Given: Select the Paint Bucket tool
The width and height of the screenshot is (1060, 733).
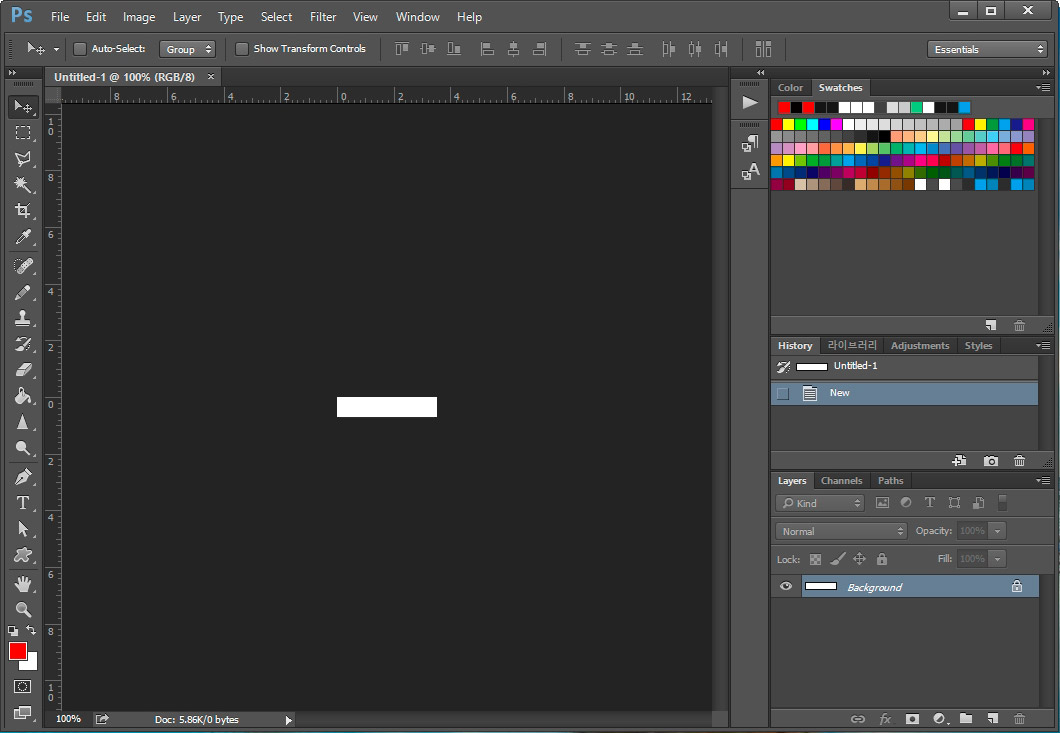Looking at the screenshot, I should click(x=23, y=396).
